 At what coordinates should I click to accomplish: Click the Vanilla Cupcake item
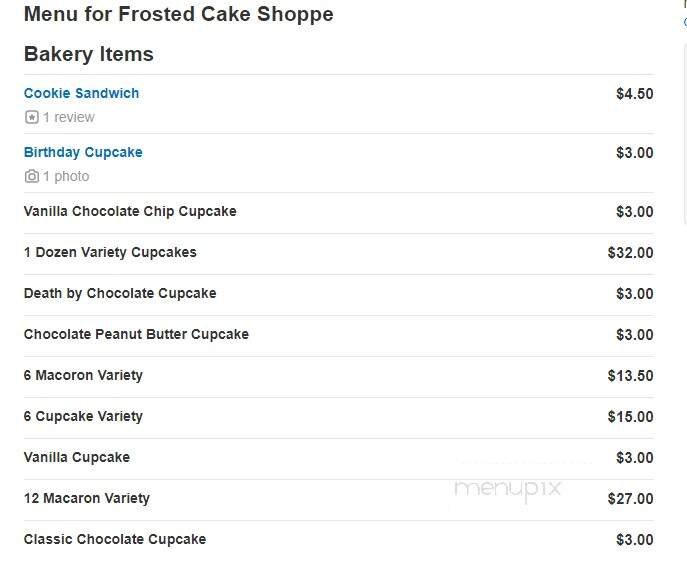coord(77,457)
